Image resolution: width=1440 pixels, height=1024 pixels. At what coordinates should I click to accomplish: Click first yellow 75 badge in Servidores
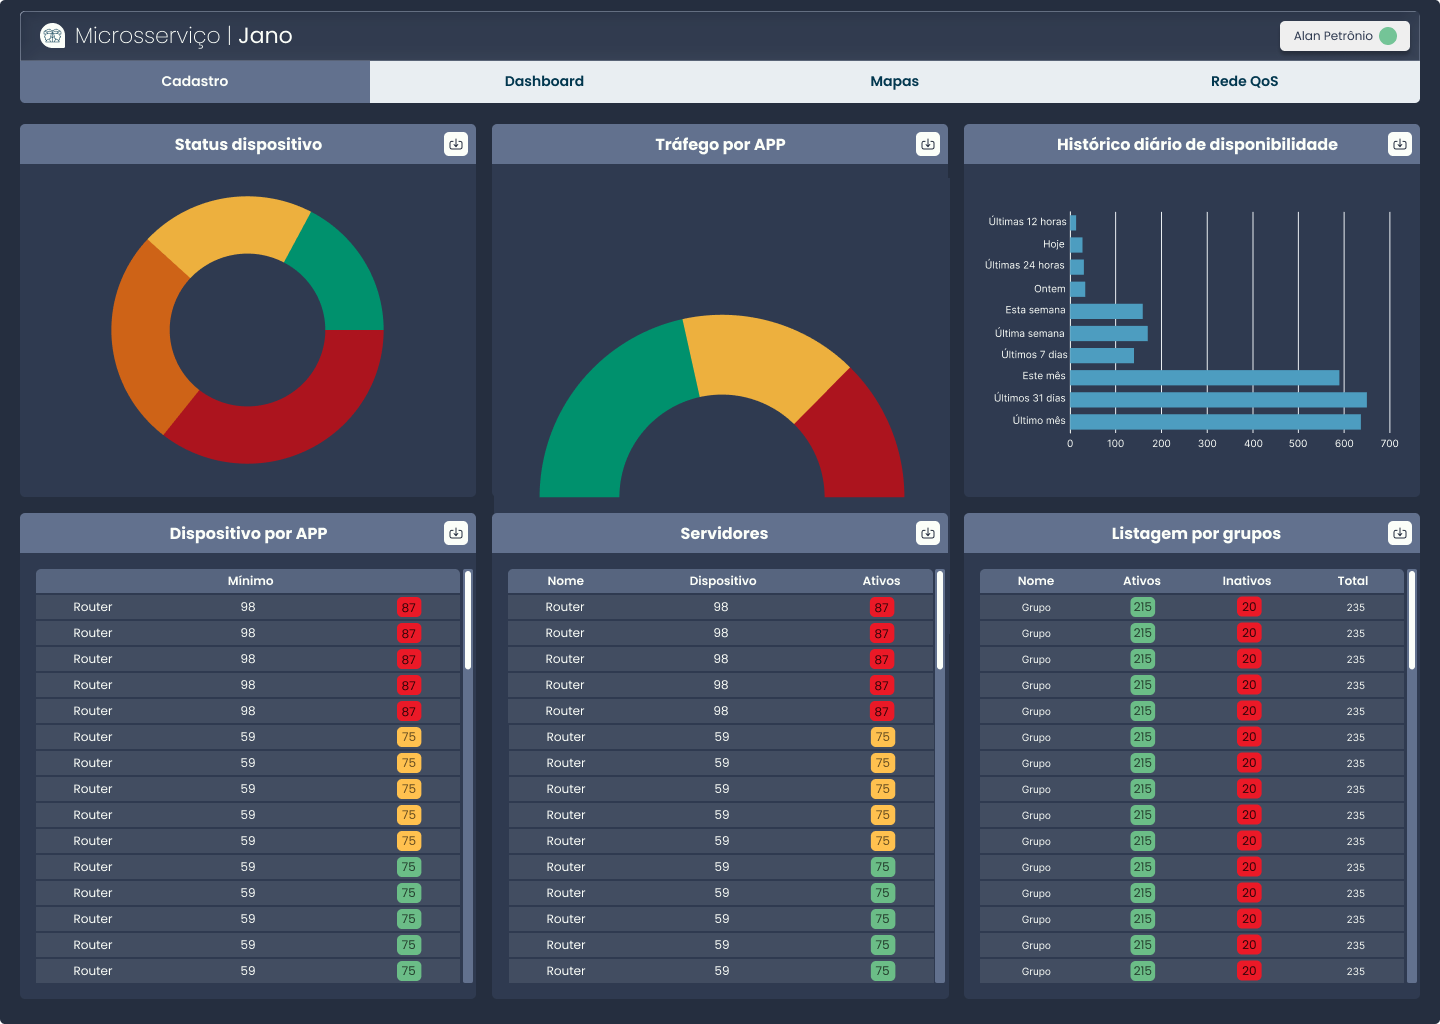(881, 737)
